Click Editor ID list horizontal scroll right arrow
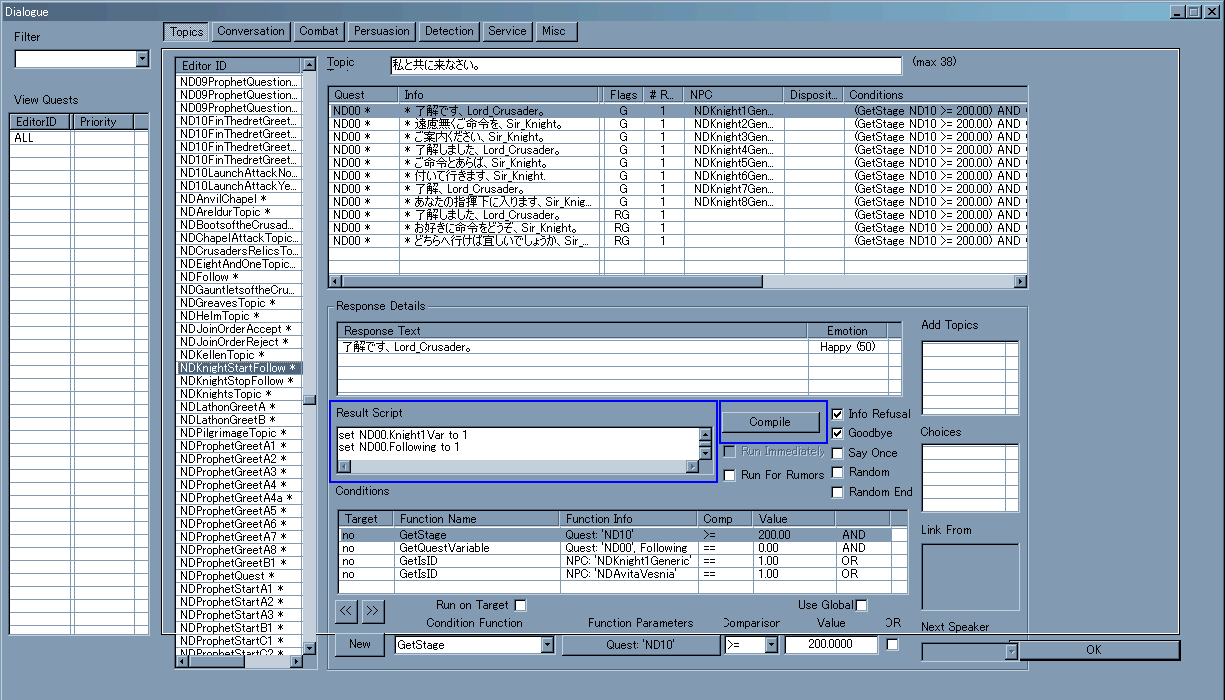Screen dimensions: 1225x700 296,660
